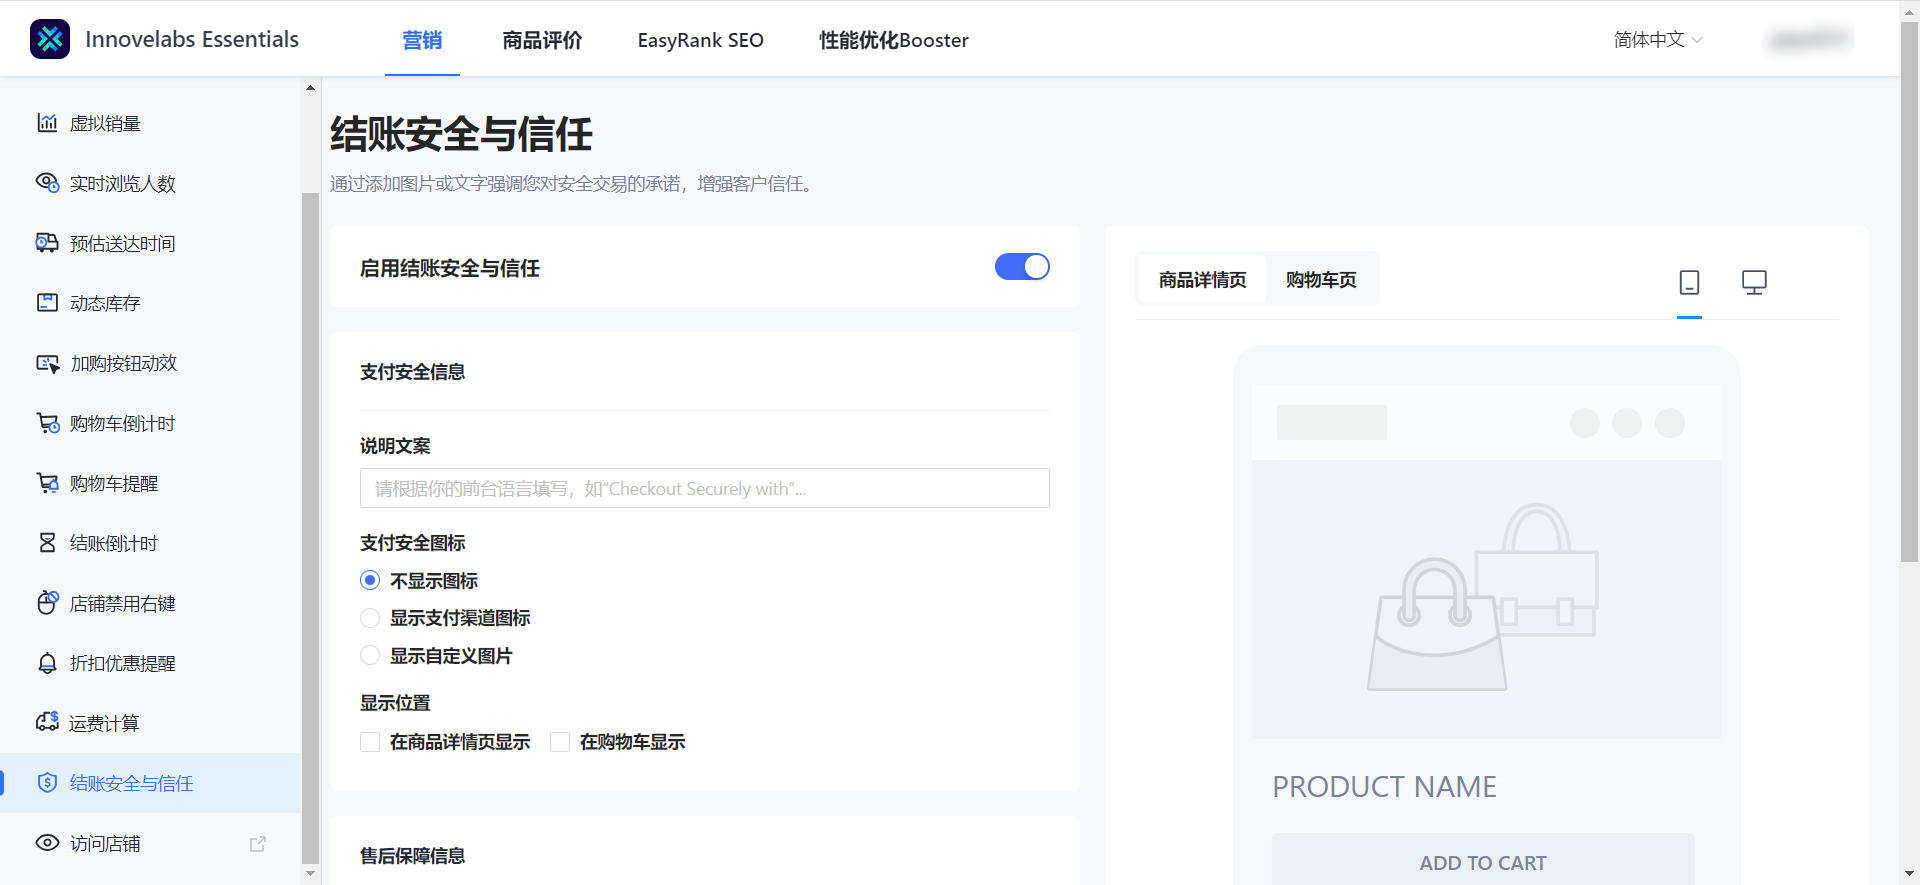Click the 结账安全与信任 shield icon
This screenshot has height=885, width=1920.
pos(47,783)
